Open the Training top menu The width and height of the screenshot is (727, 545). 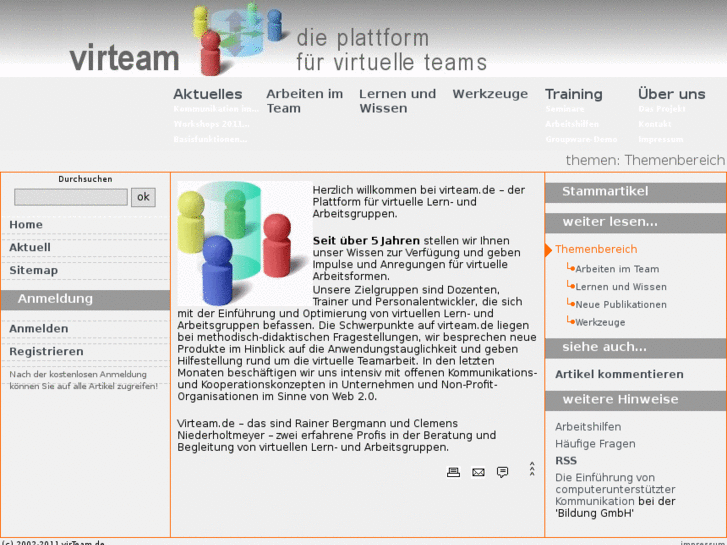(x=574, y=94)
